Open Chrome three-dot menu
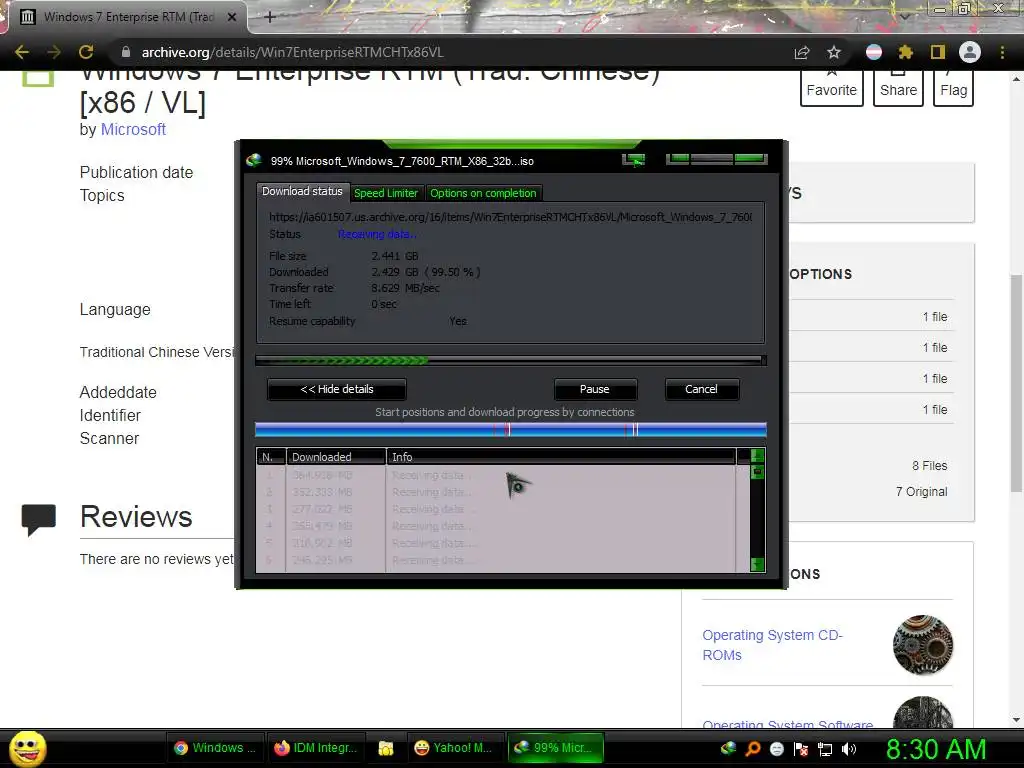This screenshot has height=768, width=1024. click(1002, 52)
